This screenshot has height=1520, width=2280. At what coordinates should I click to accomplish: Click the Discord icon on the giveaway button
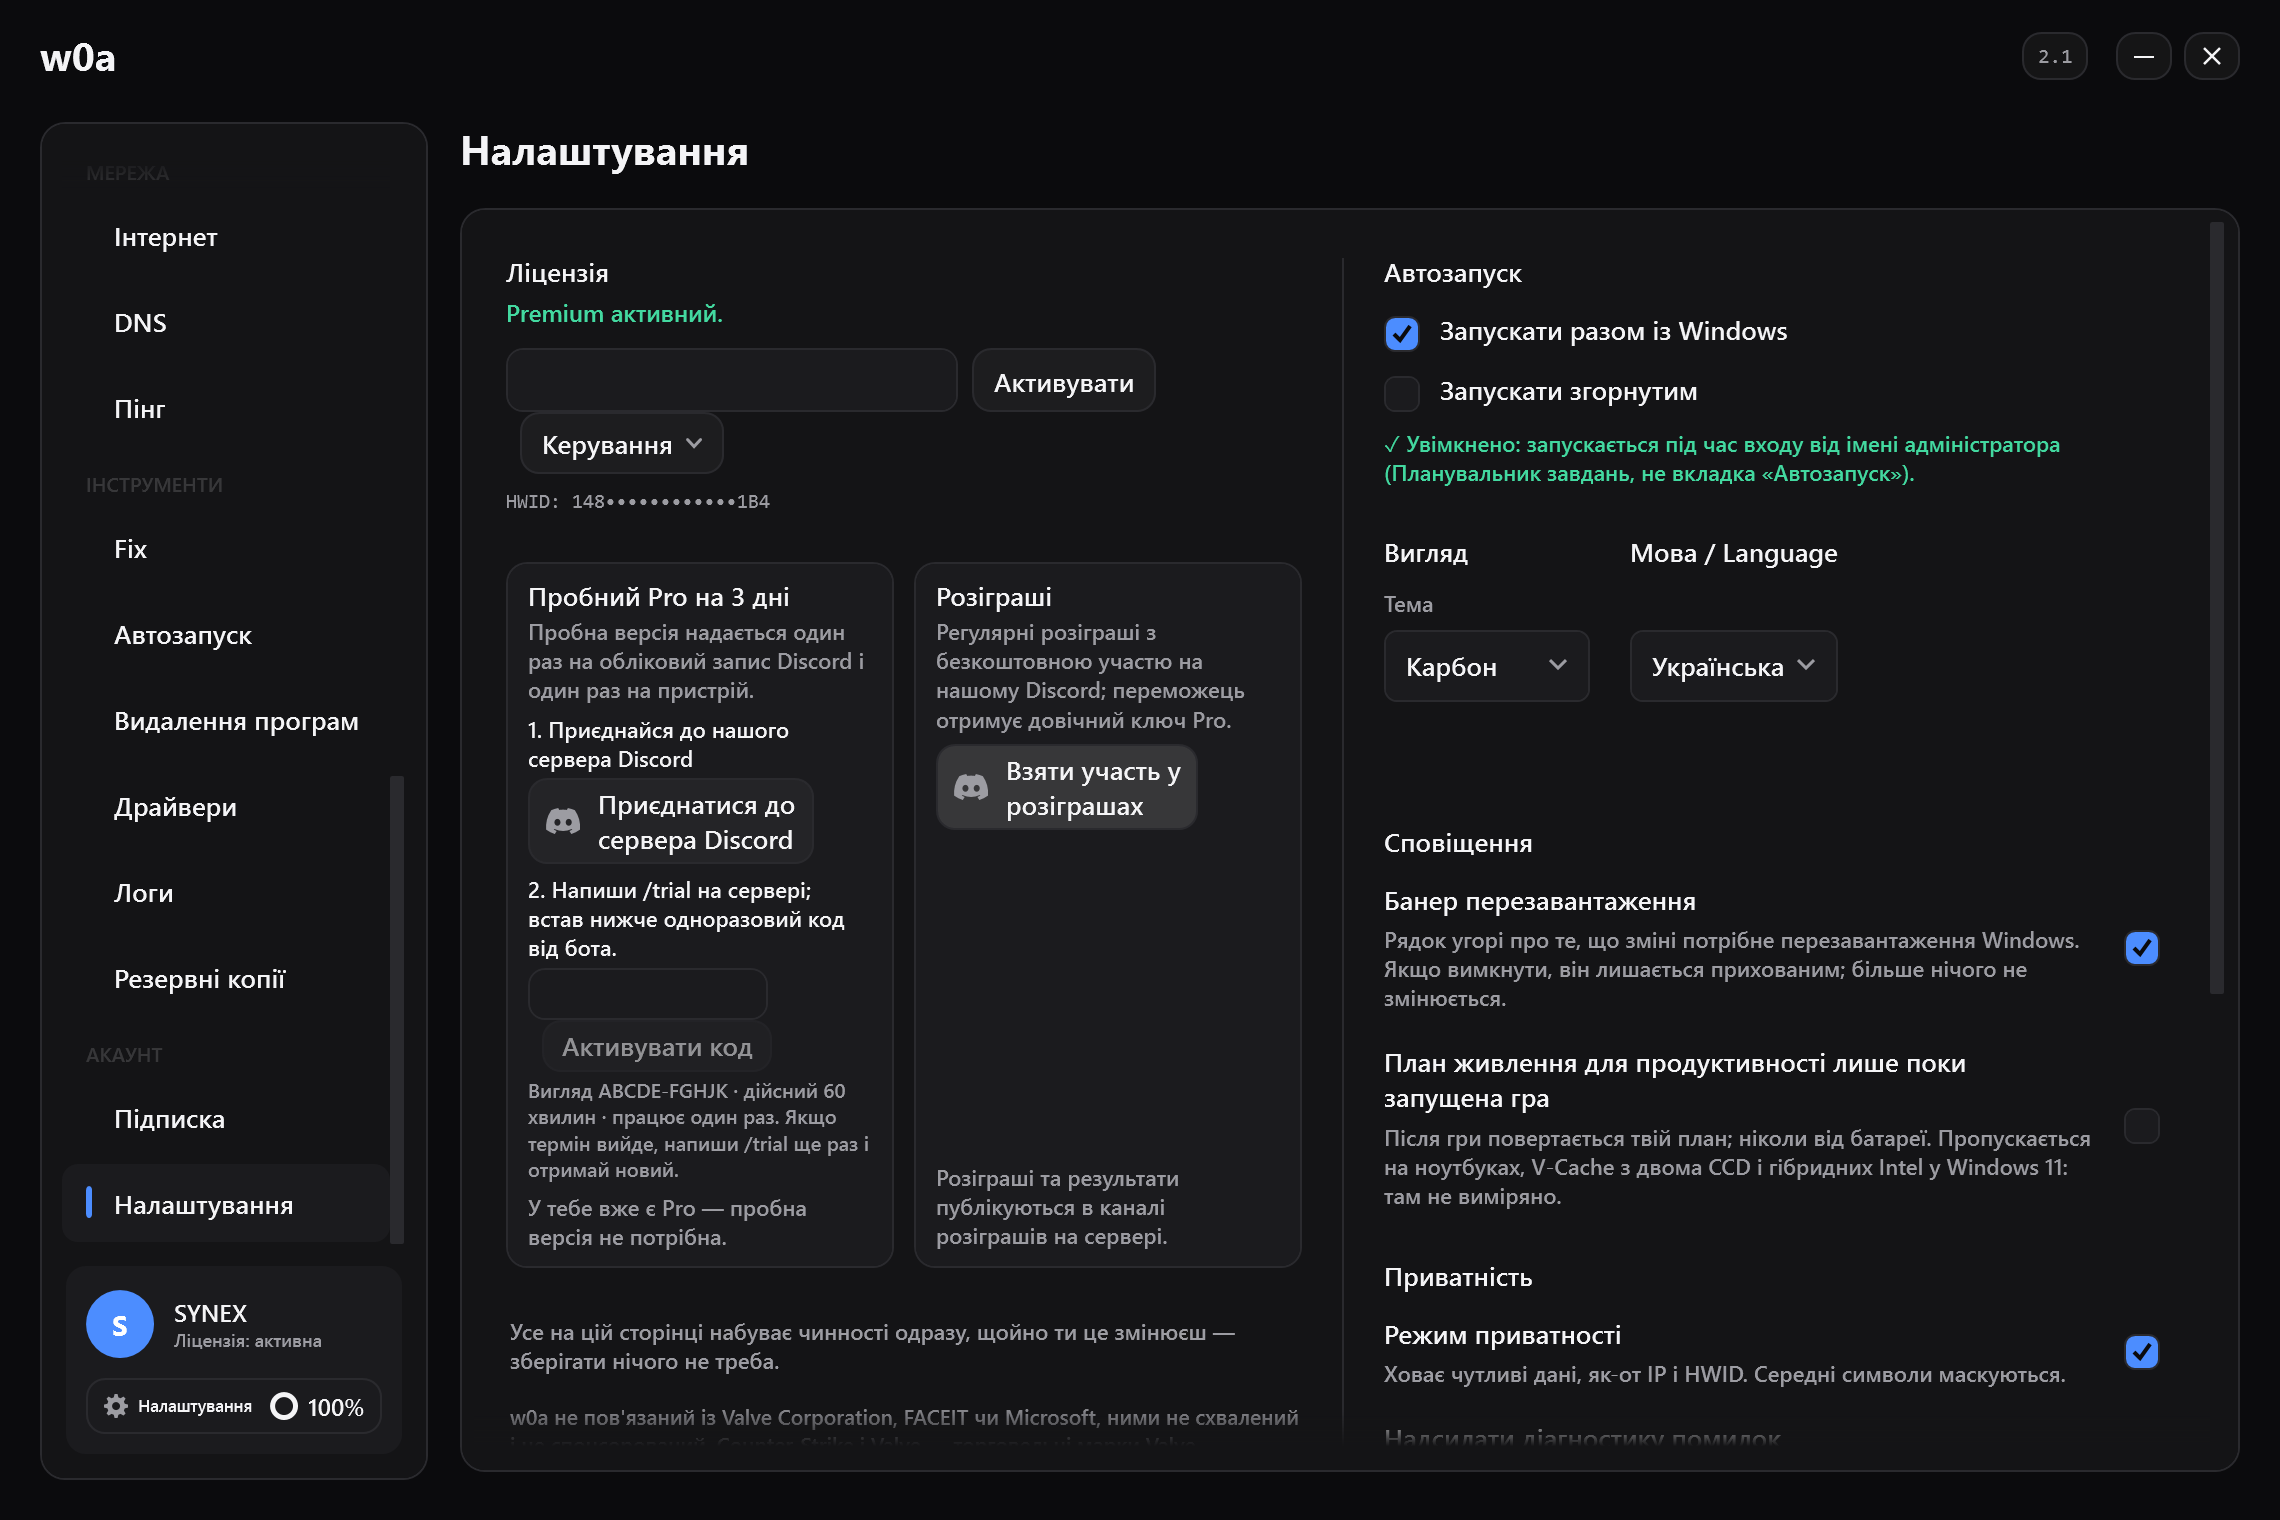tap(971, 788)
